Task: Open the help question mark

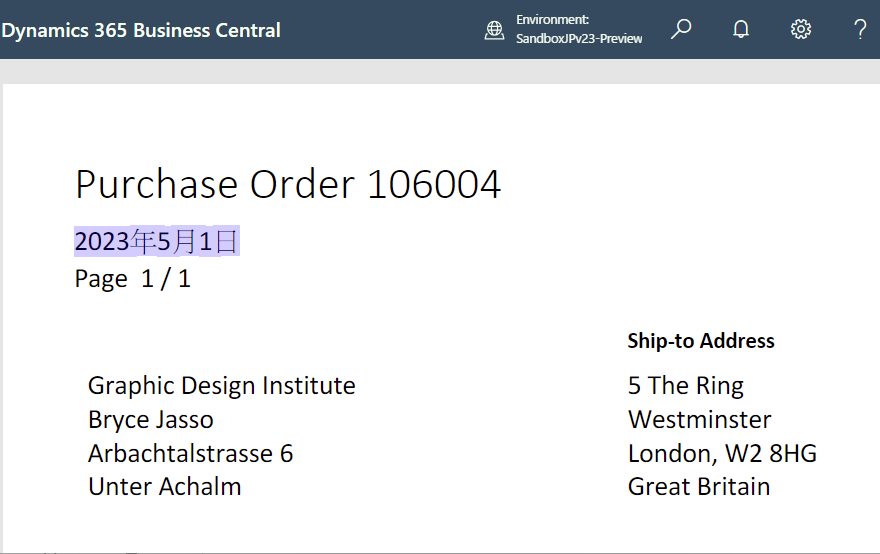Action: [x=860, y=29]
